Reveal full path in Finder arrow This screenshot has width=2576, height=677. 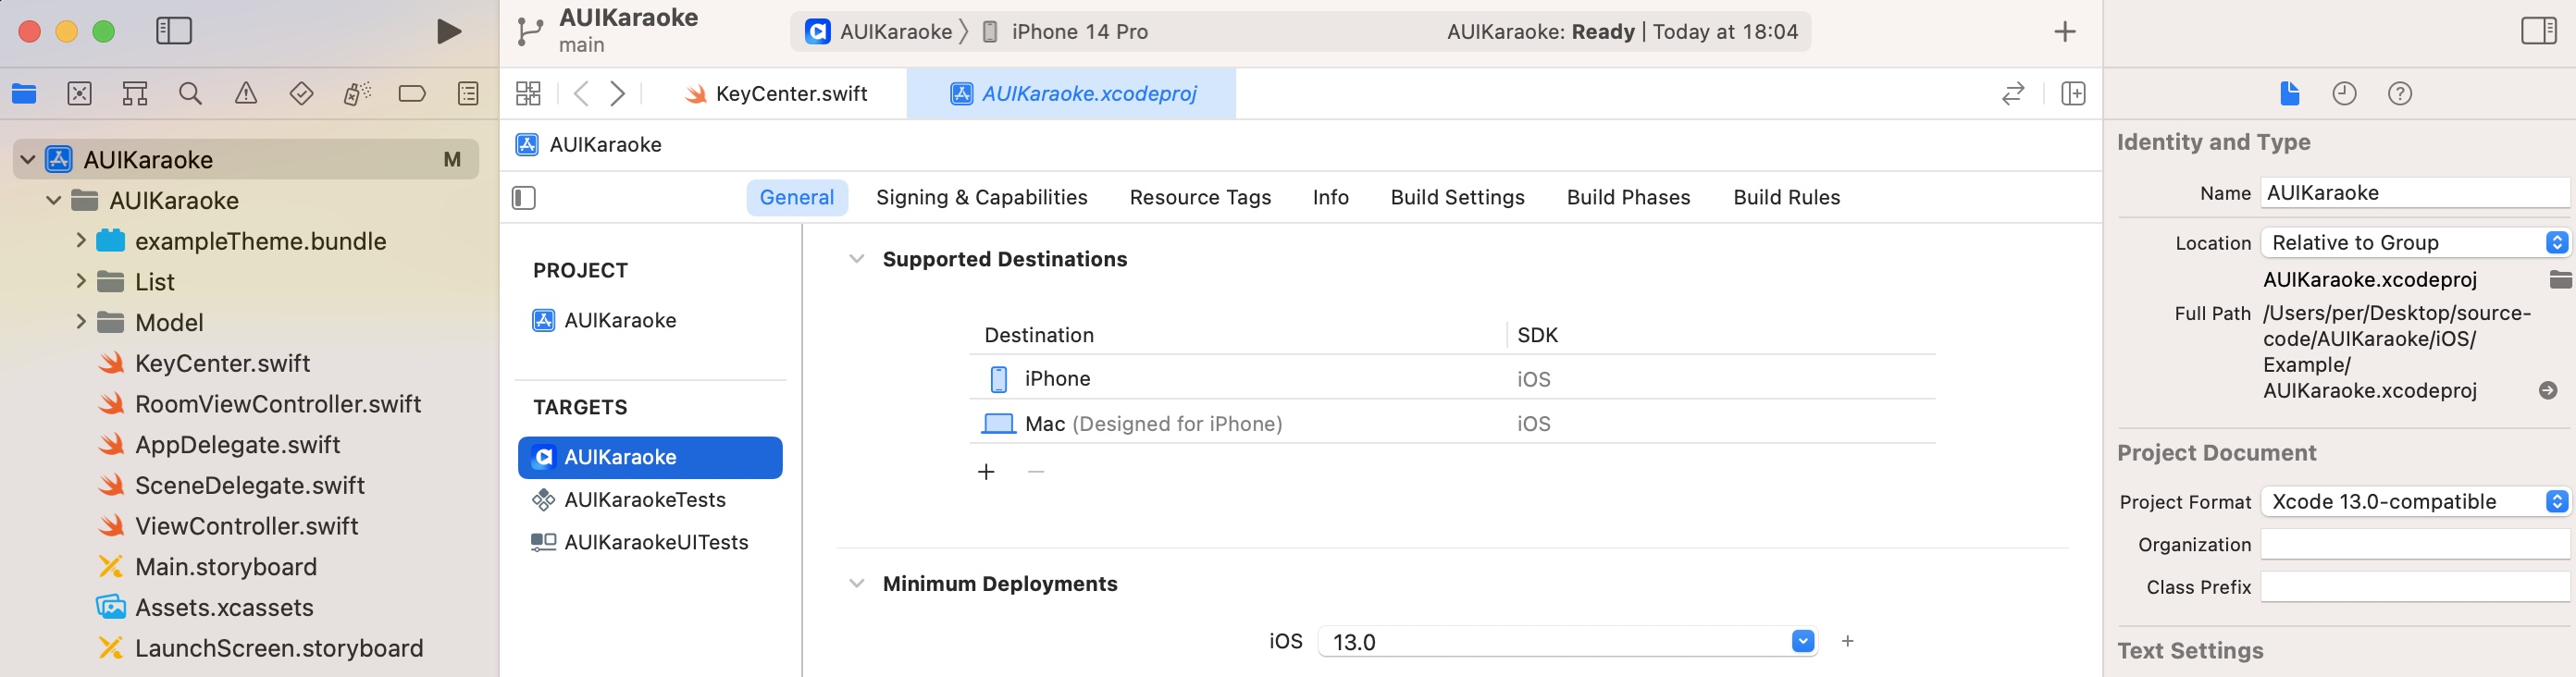pos(2548,391)
